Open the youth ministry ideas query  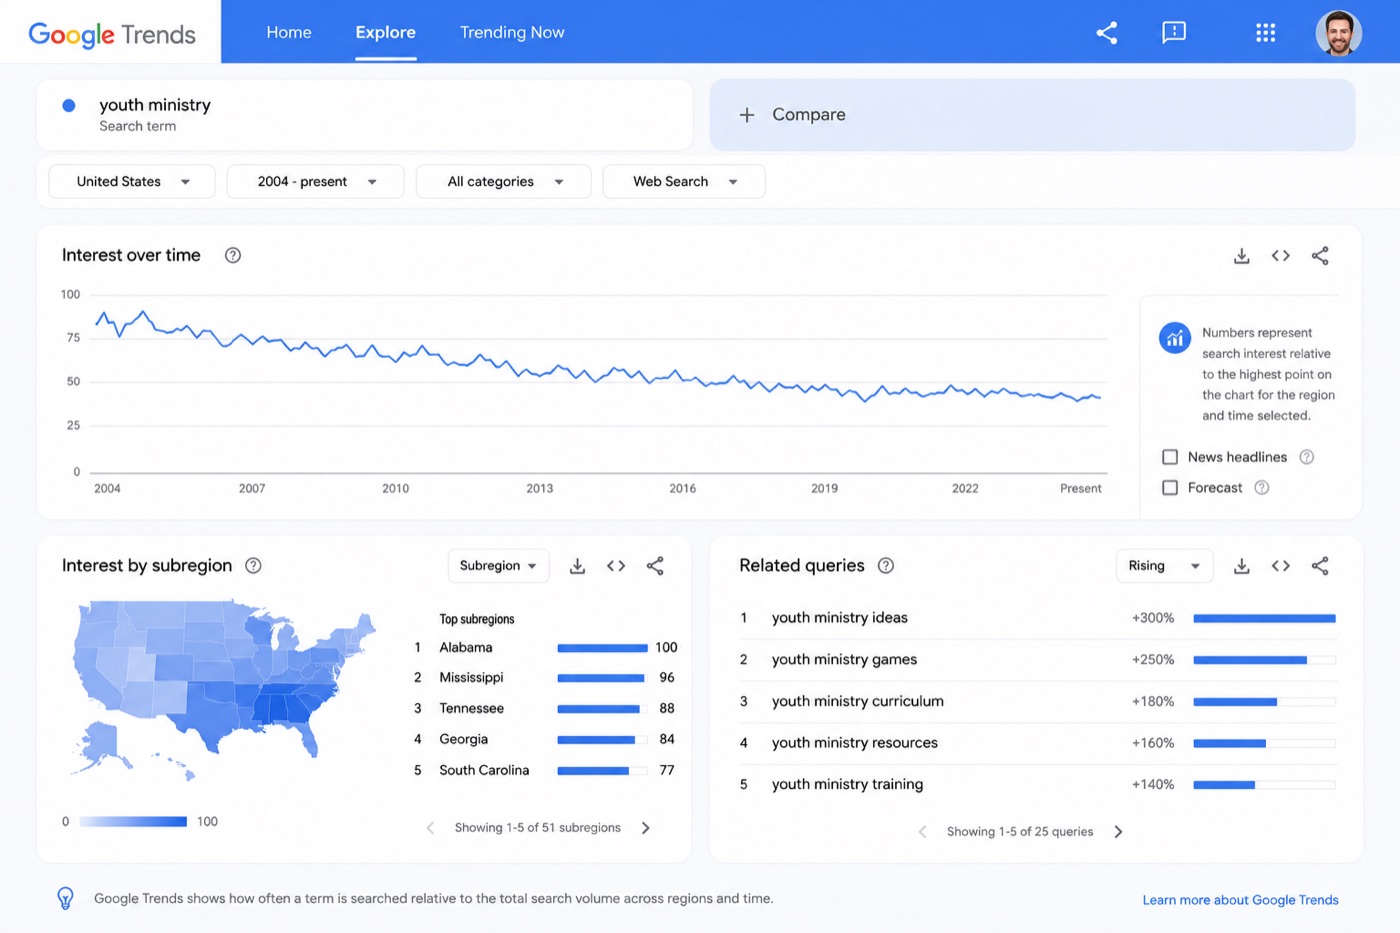[839, 618]
